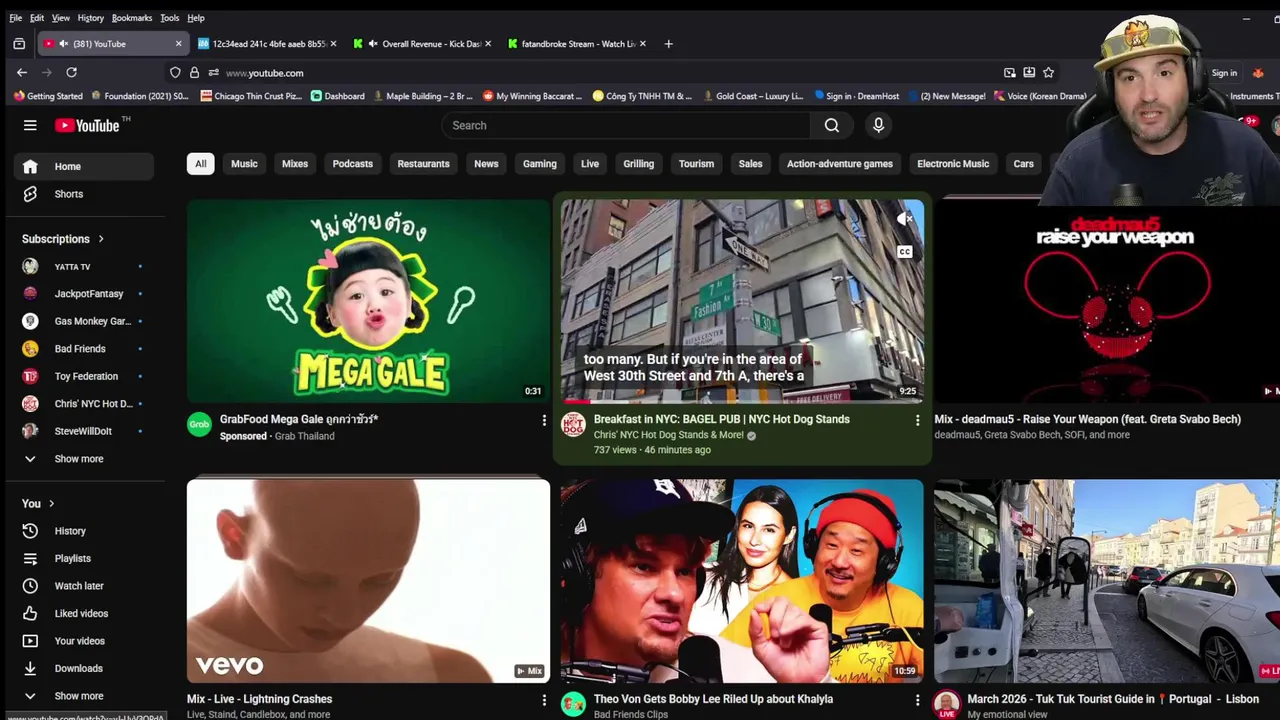1280x720 pixels.
Task: Mute the Overall Revenue Kick tab audio
Action: 373,44
